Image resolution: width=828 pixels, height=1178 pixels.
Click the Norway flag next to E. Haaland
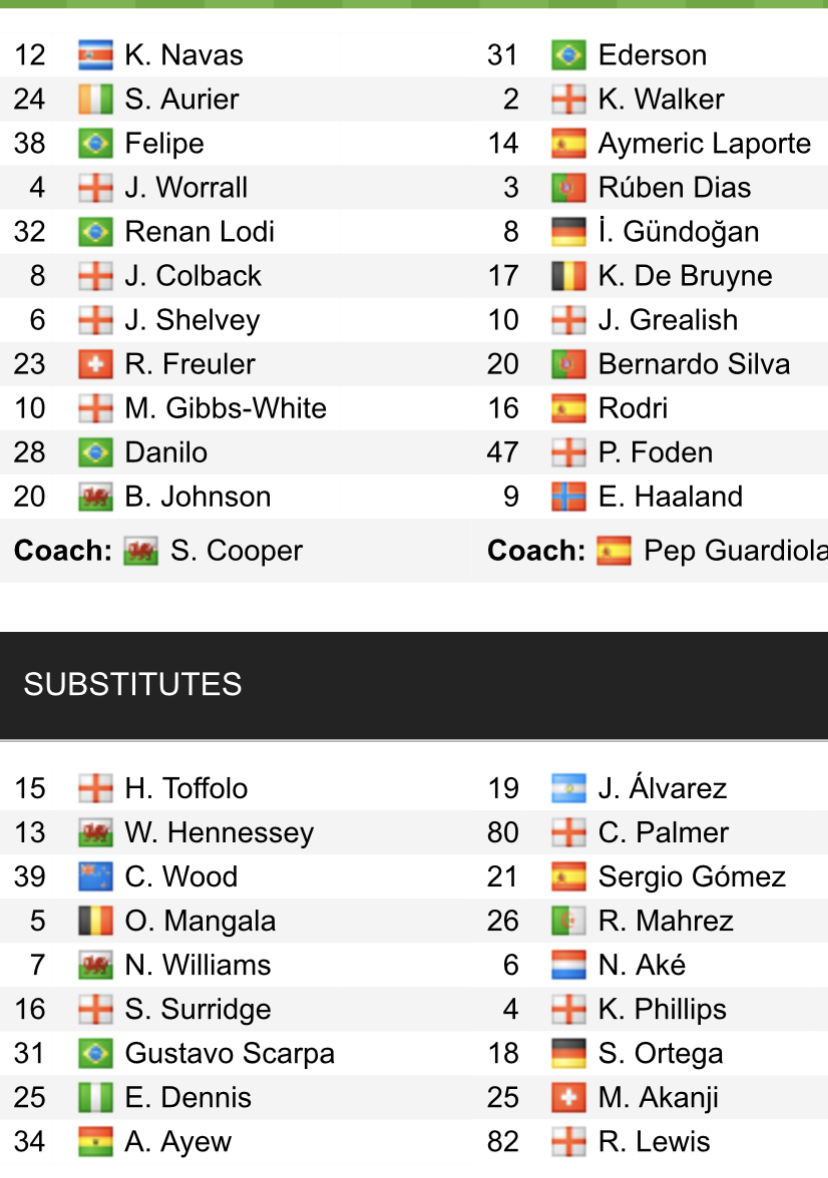[x=568, y=497]
